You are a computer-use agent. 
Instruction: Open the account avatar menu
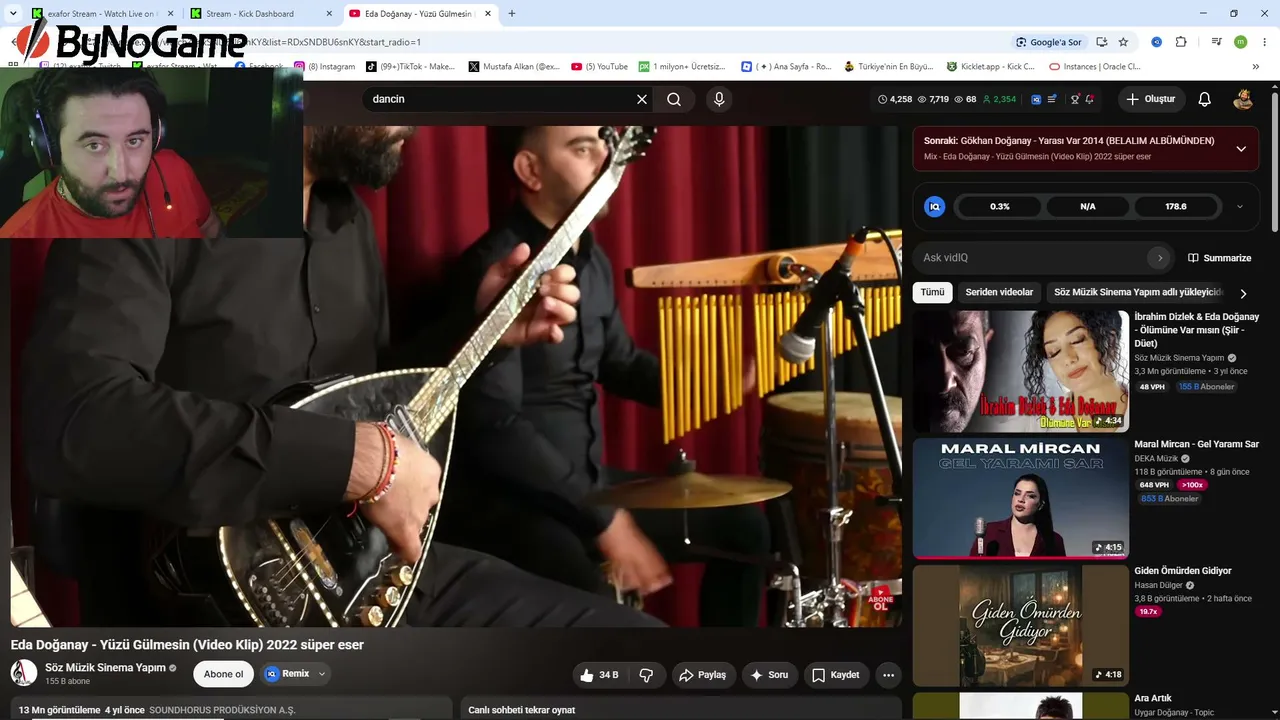[1243, 99]
